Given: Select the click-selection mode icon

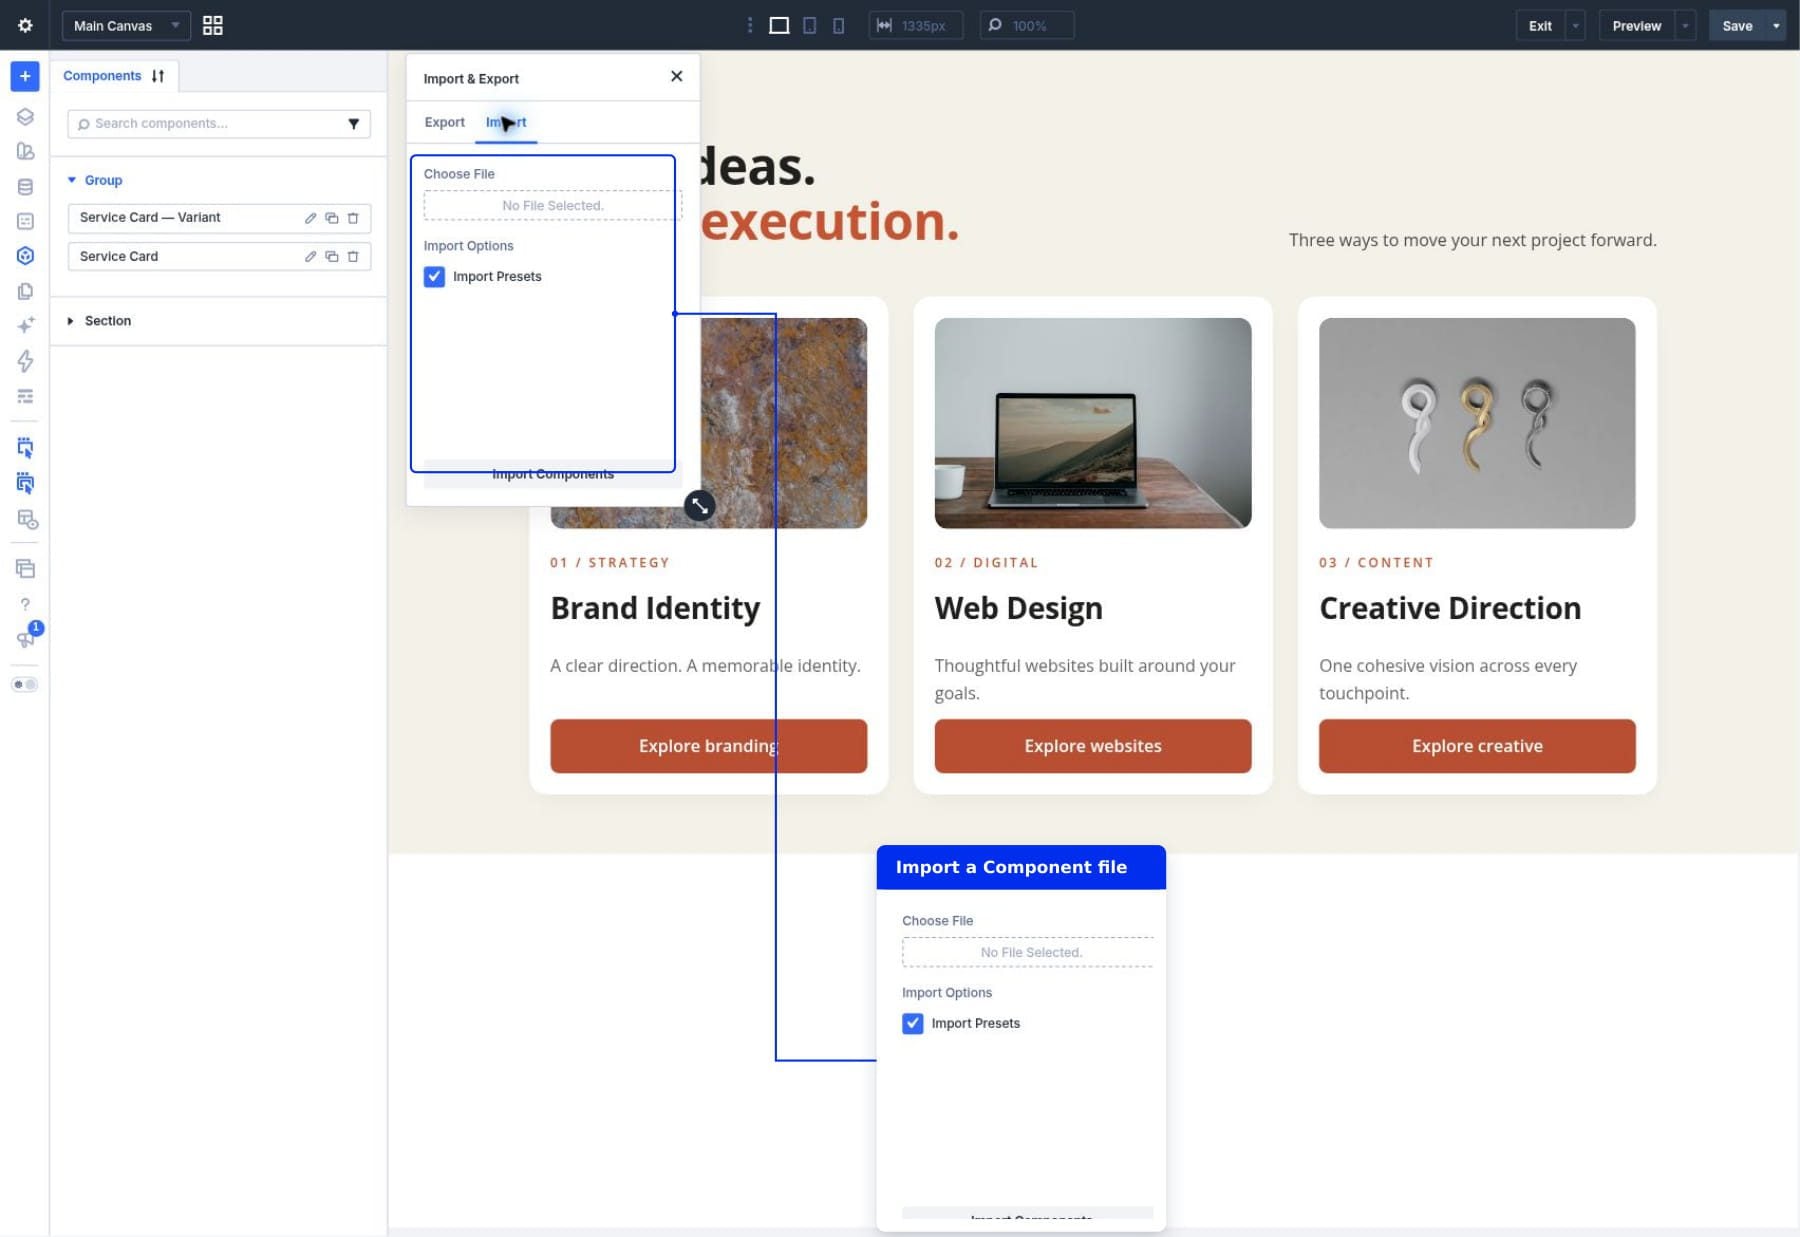Looking at the screenshot, I should pos(25,447).
